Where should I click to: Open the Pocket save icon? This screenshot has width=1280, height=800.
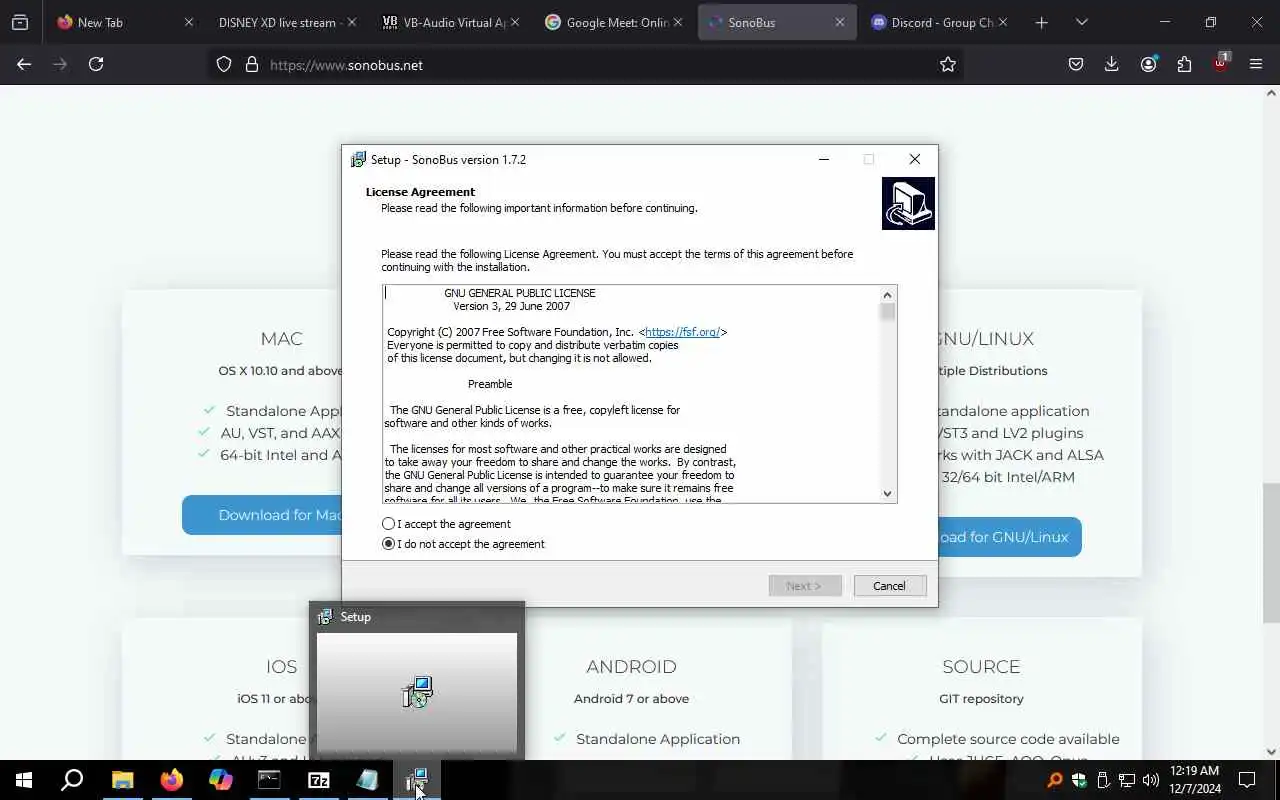click(1076, 64)
